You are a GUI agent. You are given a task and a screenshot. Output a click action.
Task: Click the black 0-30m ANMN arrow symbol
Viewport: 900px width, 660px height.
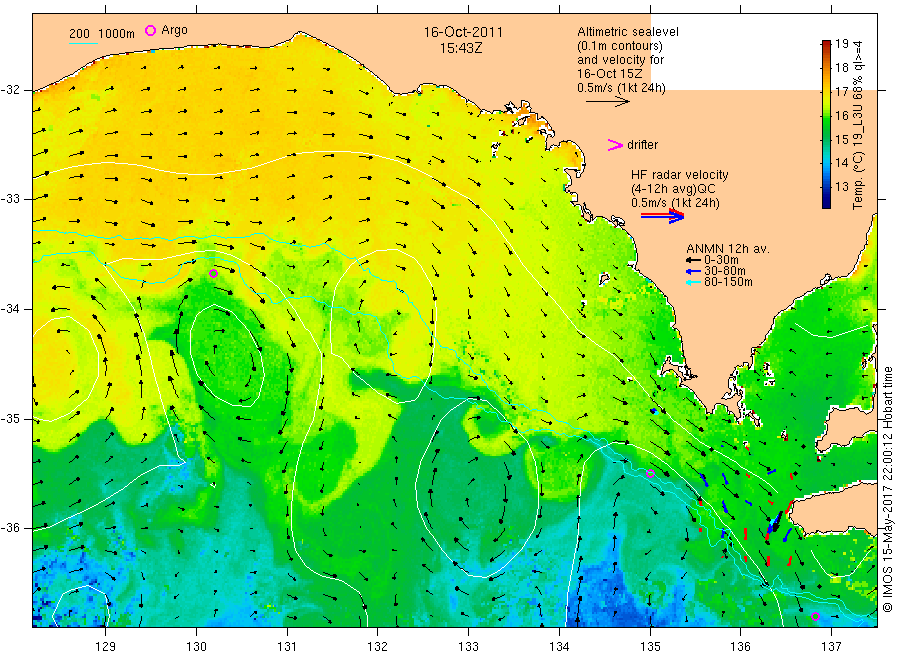[693, 260]
